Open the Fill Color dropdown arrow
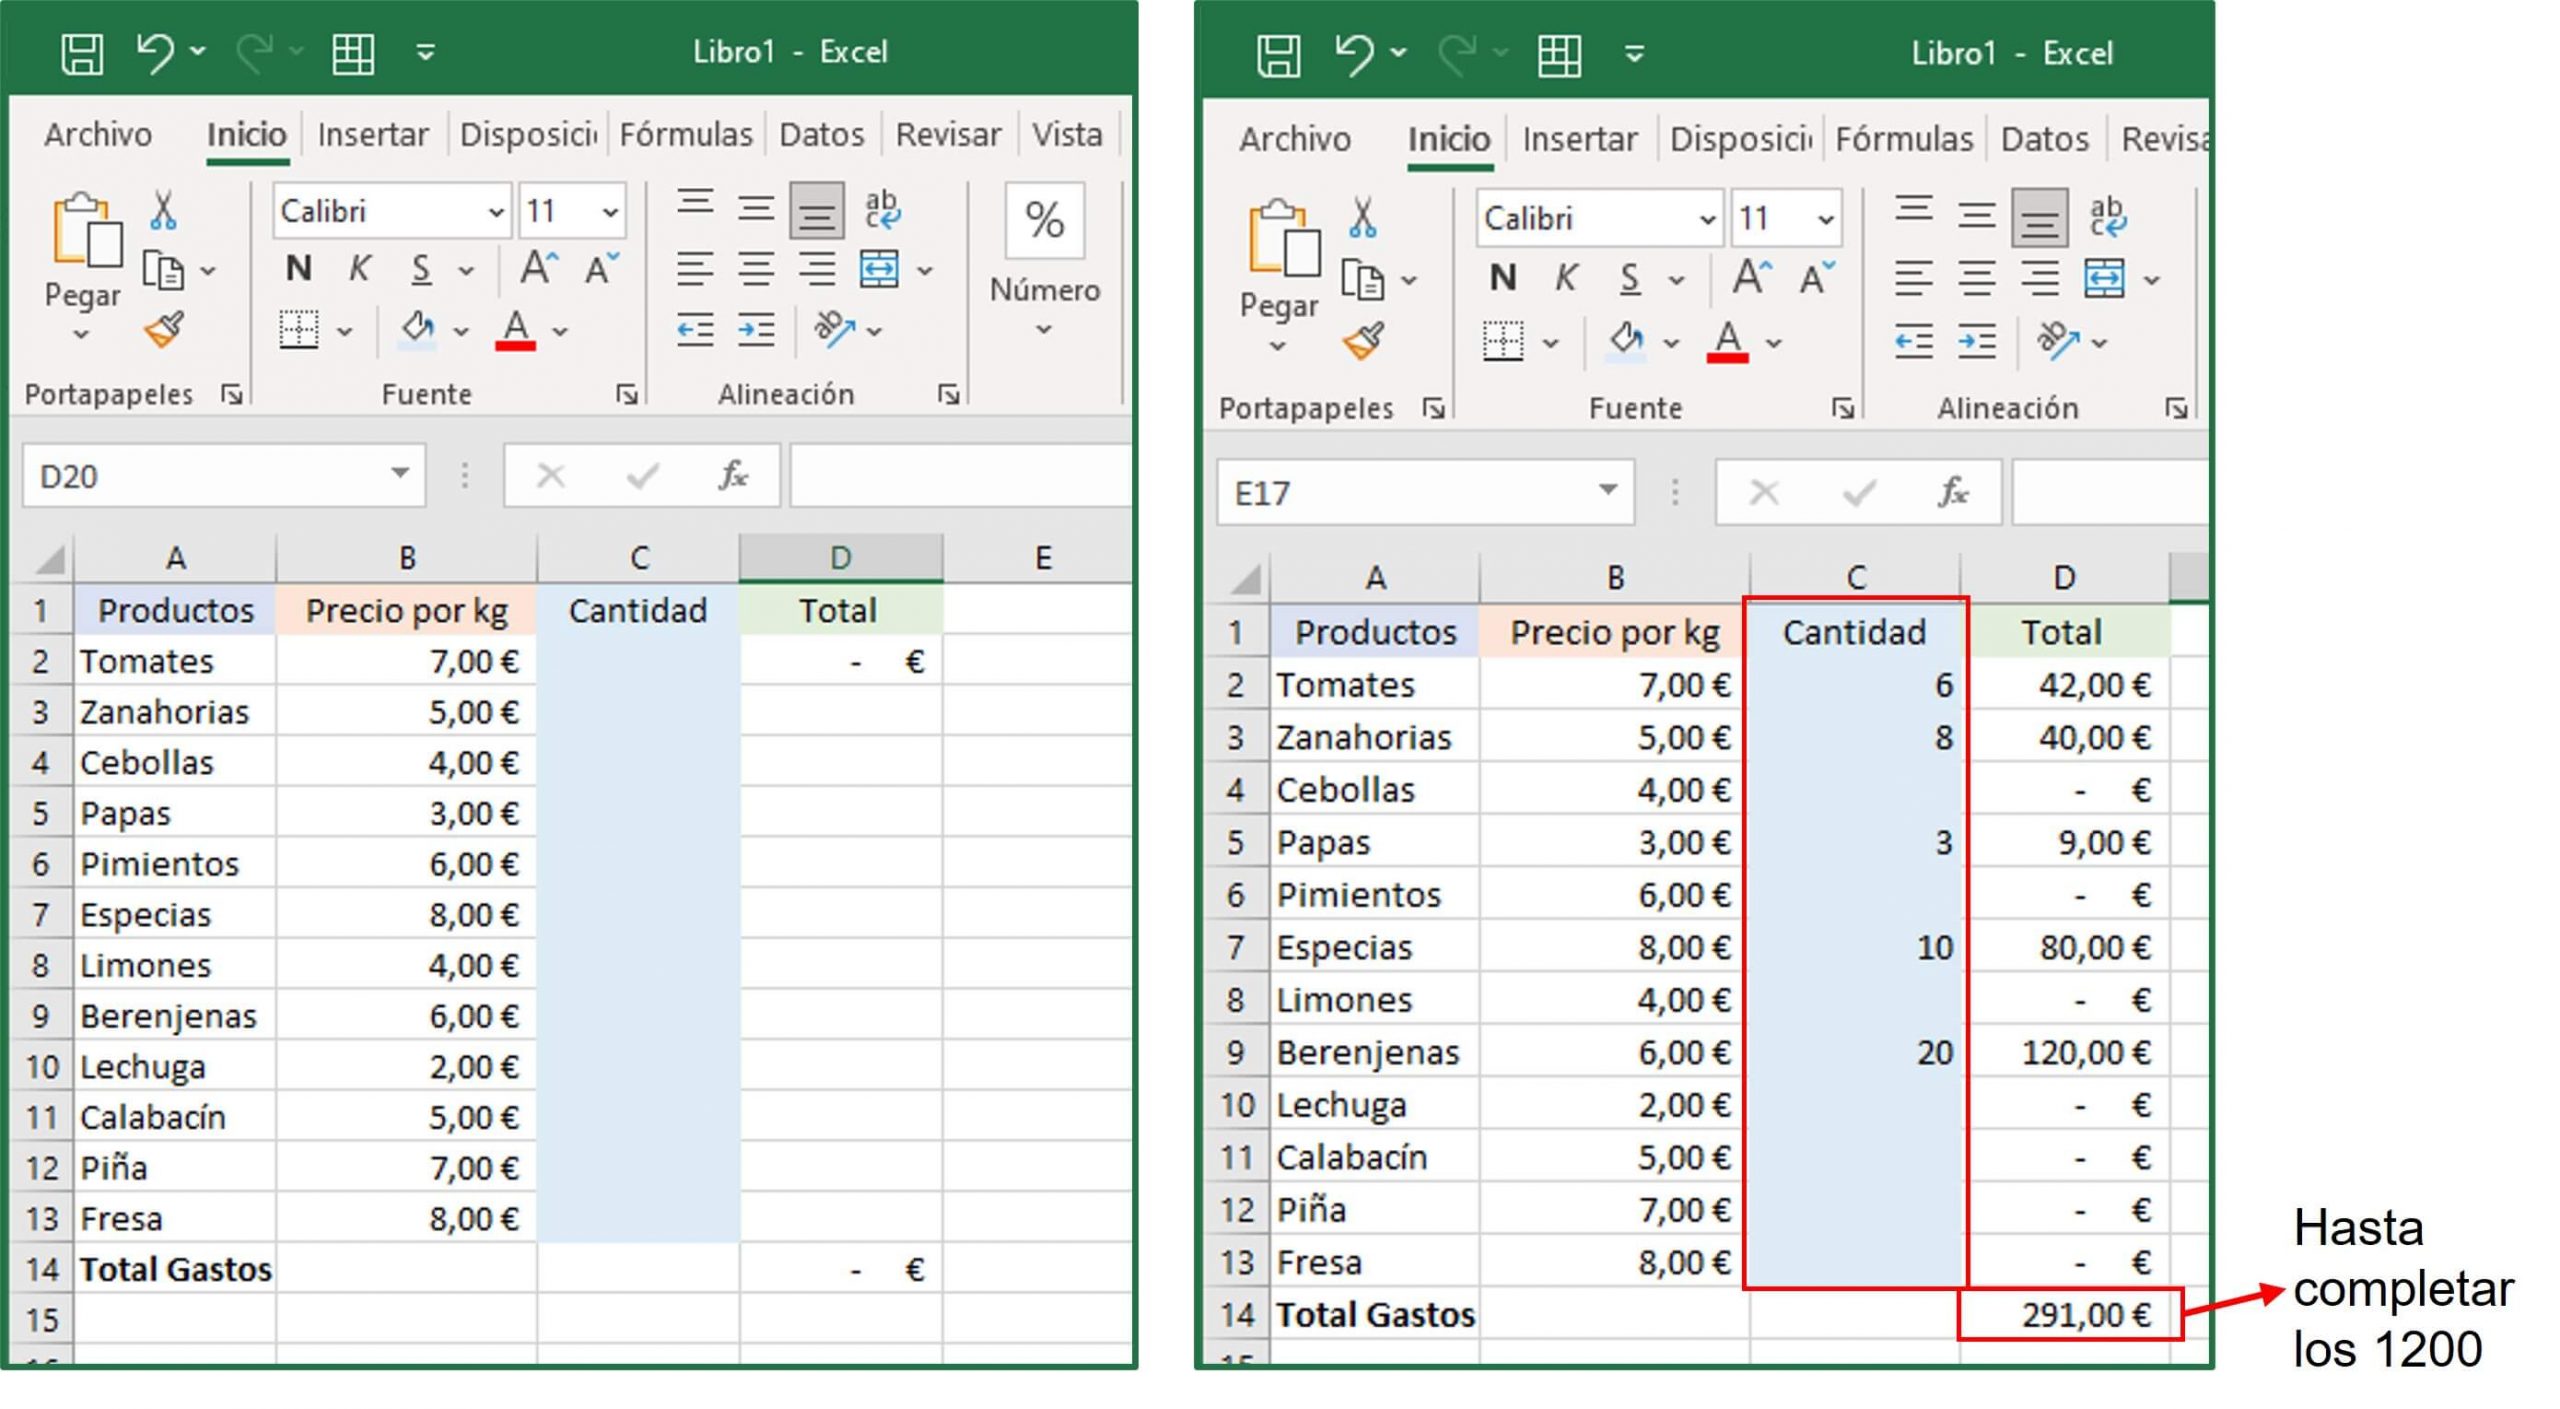This screenshot has width=2560, height=1409. coord(459,330)
